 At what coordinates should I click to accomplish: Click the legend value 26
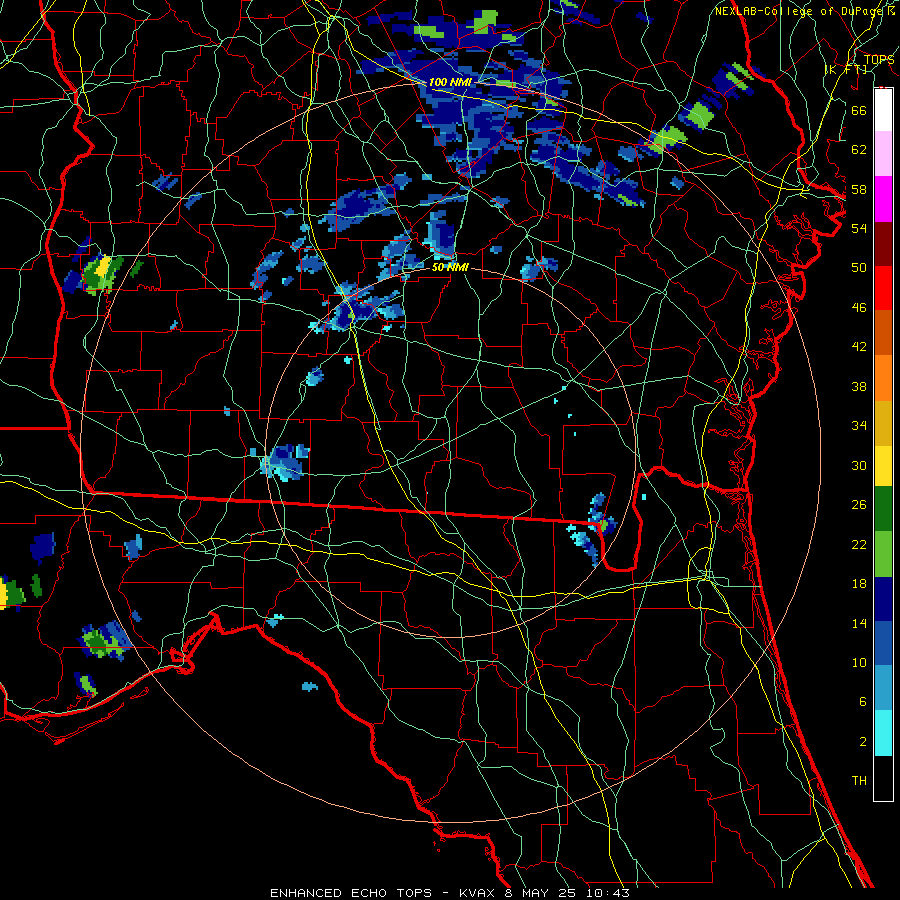859,505
